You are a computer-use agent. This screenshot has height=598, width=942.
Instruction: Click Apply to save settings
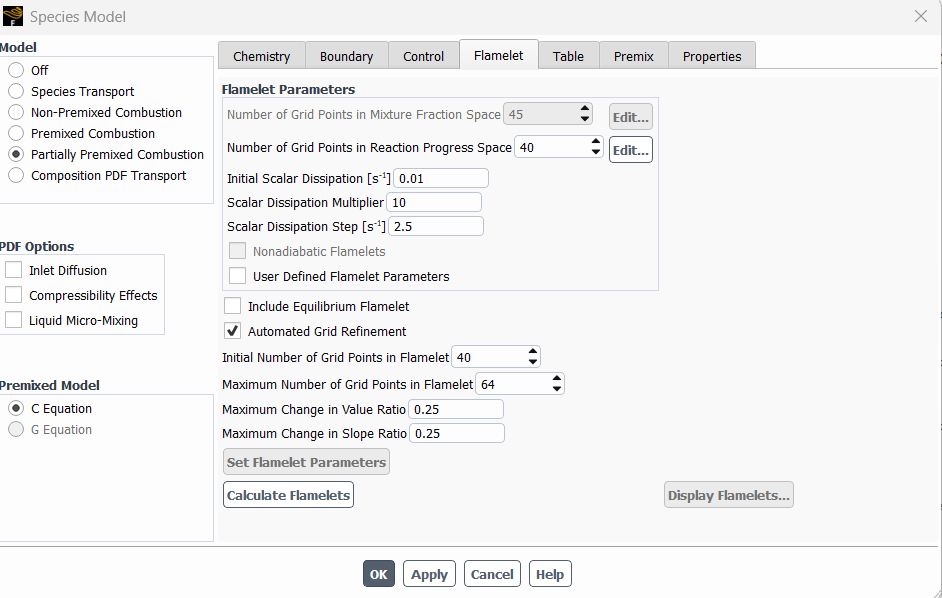point(429,574)
